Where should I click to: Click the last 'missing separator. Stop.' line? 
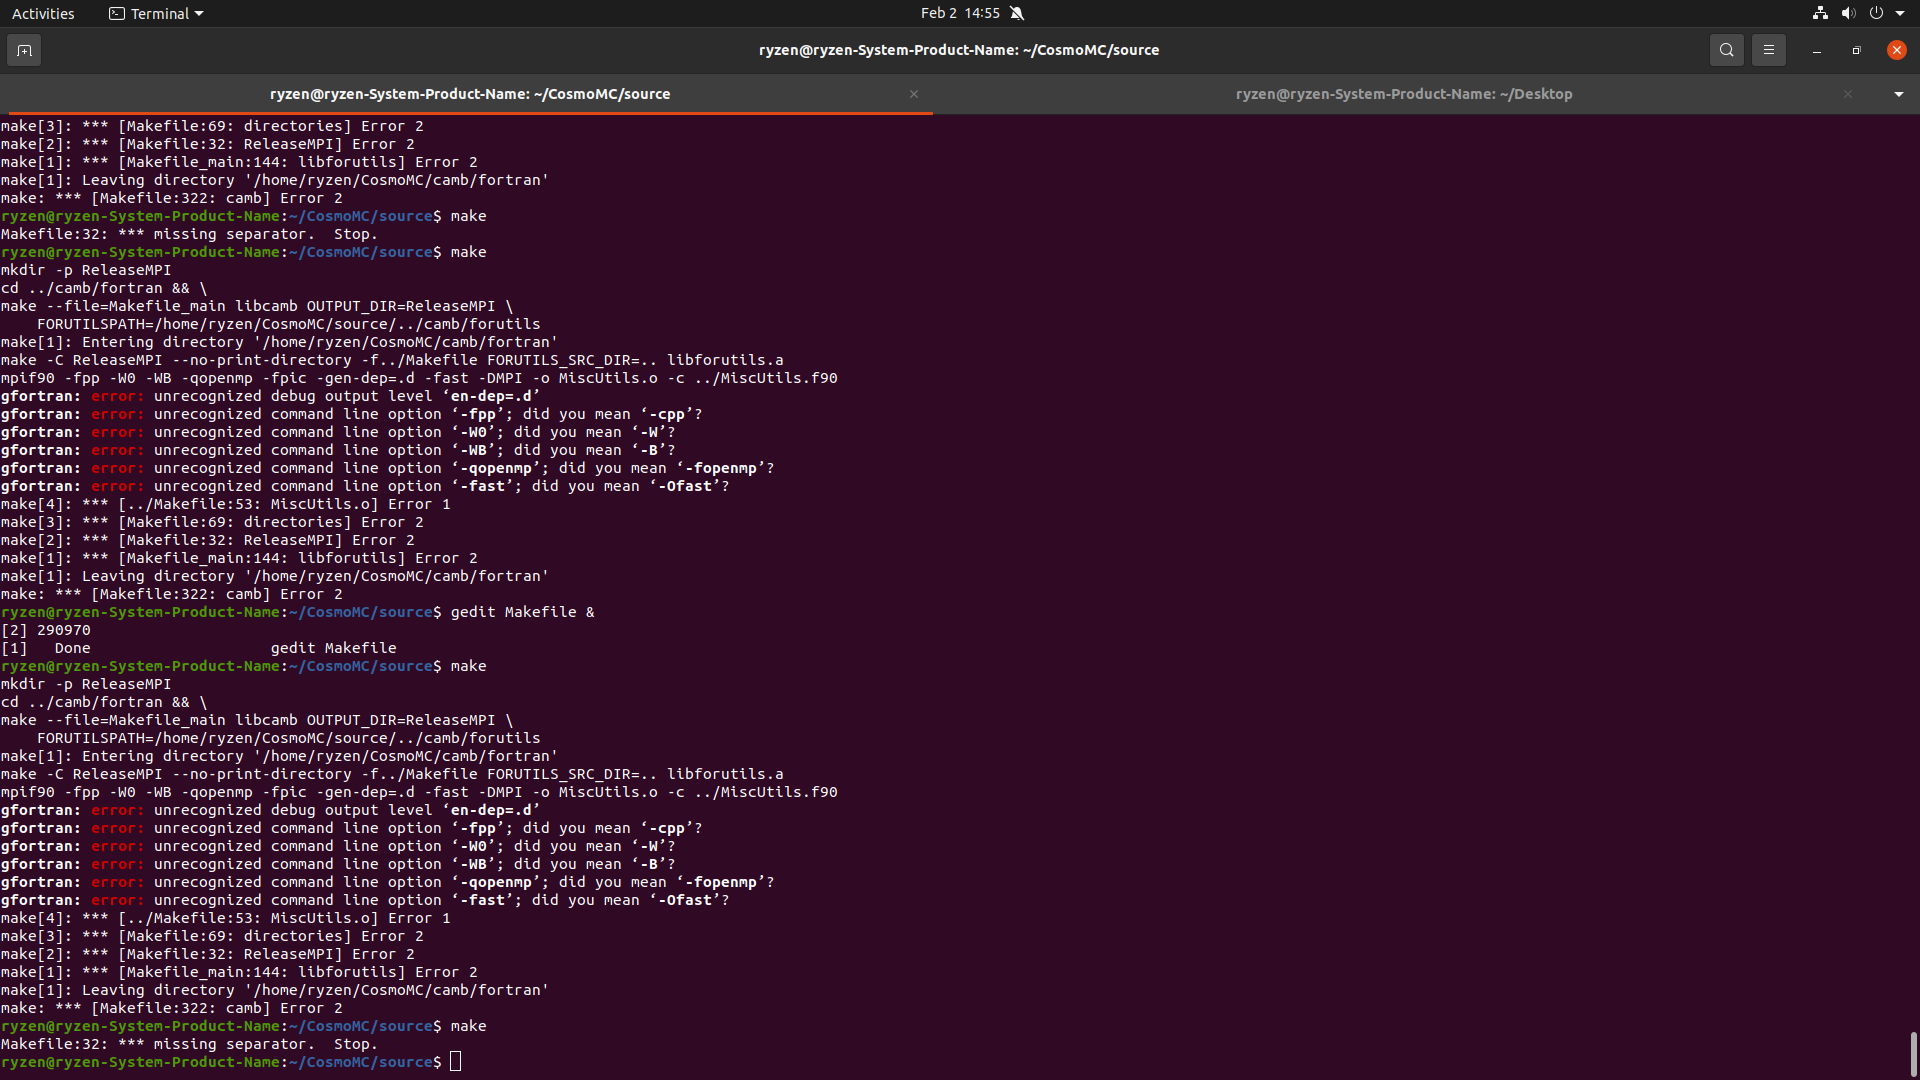point(189,1044)
